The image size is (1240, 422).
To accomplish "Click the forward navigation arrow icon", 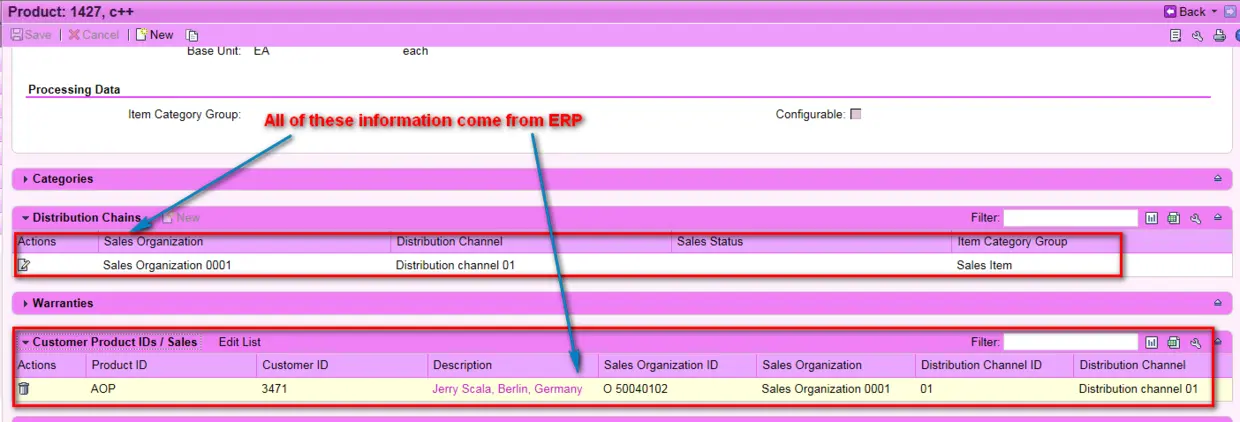I will (x=1230, y=11).
